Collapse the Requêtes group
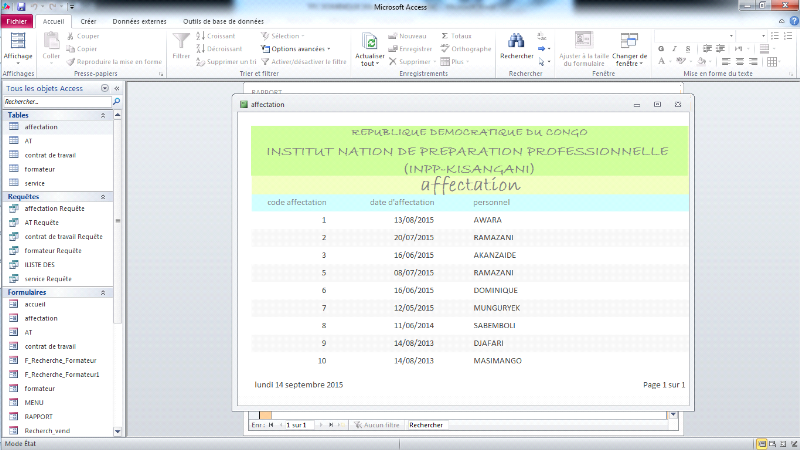 click(x=103, y=196)
